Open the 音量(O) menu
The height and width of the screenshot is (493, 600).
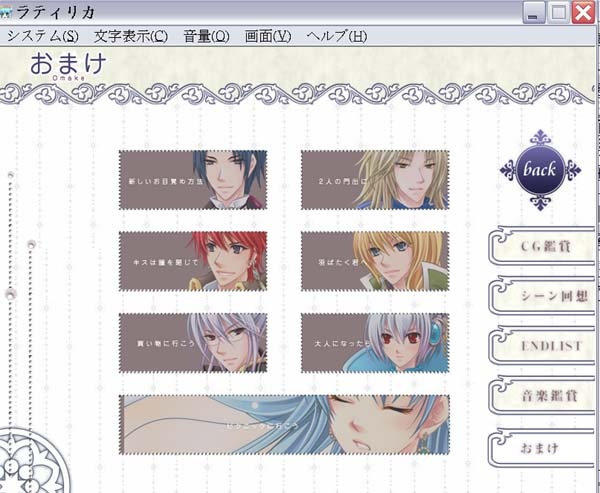pyautogui.click(x=206, y=36)
